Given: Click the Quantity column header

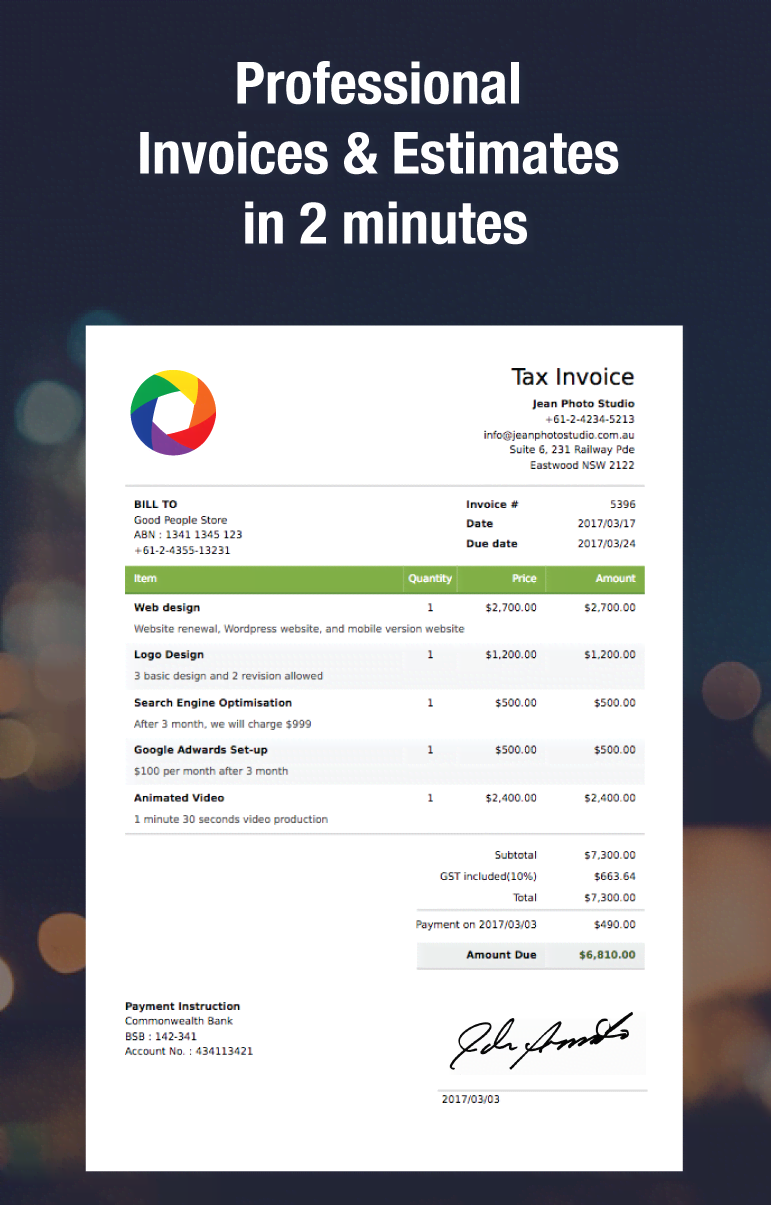Looking at the screenshot, I should pyautogui.click(x=430, y=579).
